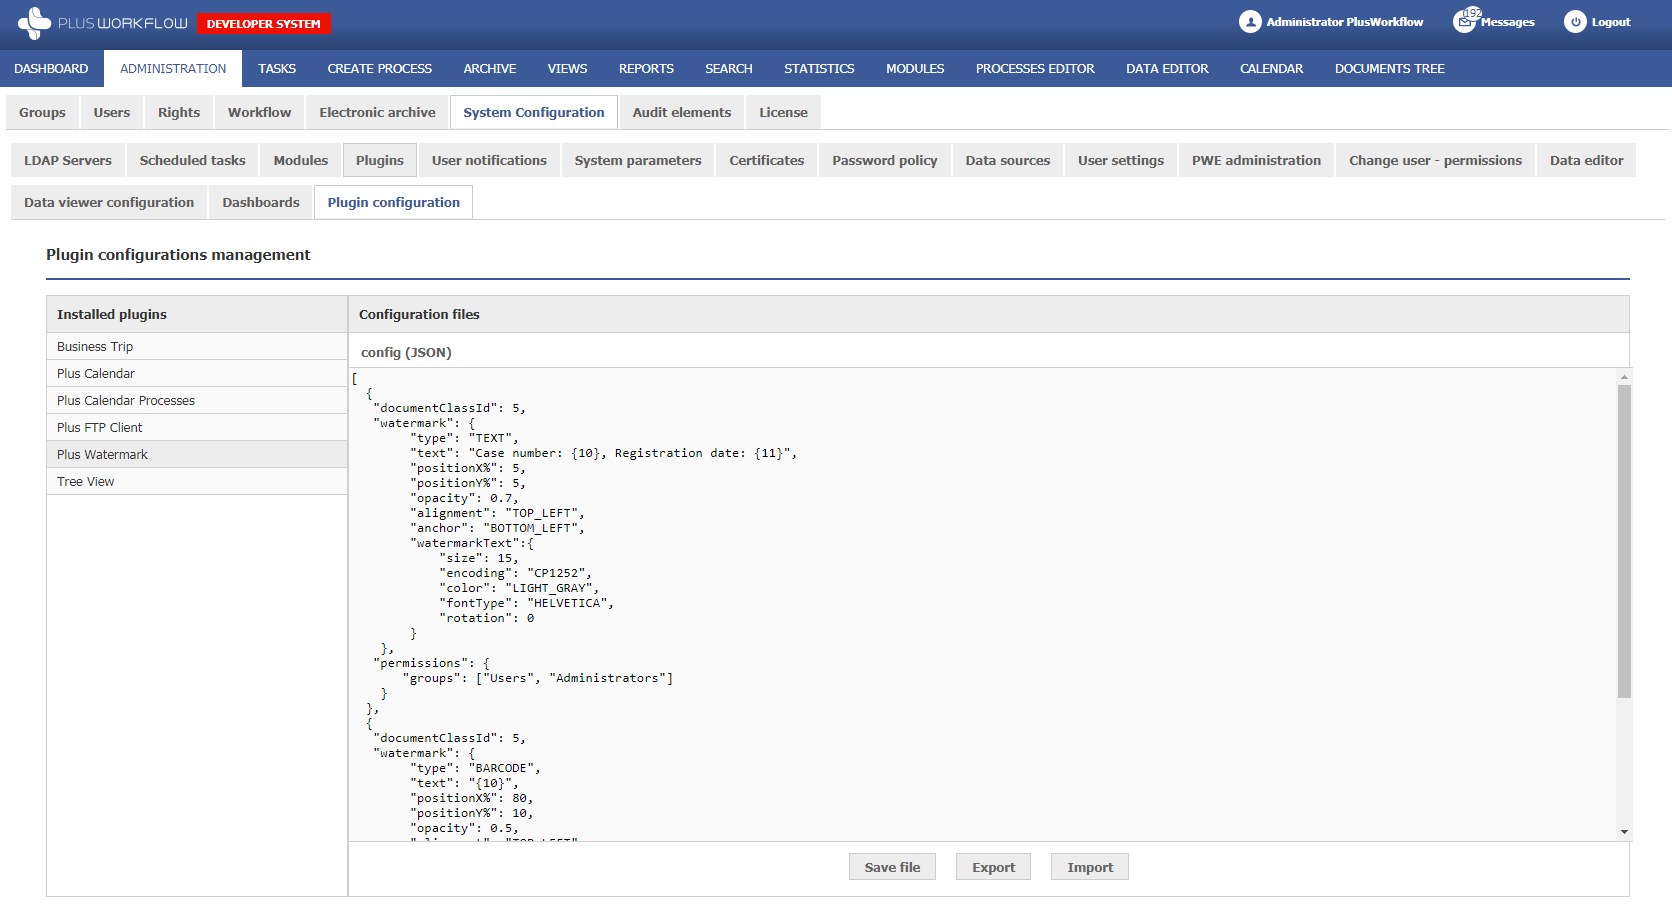Viewport: 1672px width, 904px height.
Task: Click the config editor vertical scrollbar thumb
Action: click(x=1624, y=541)
